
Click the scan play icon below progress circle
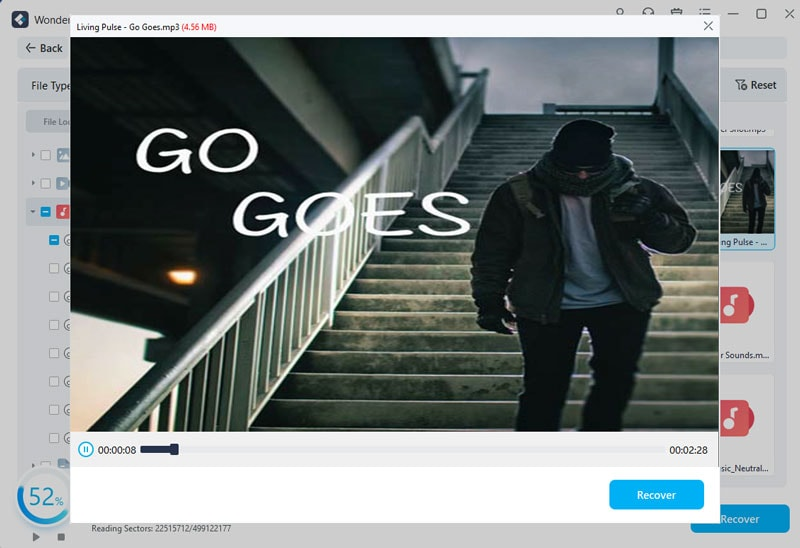pyautogui.click(x=37, y=537)
